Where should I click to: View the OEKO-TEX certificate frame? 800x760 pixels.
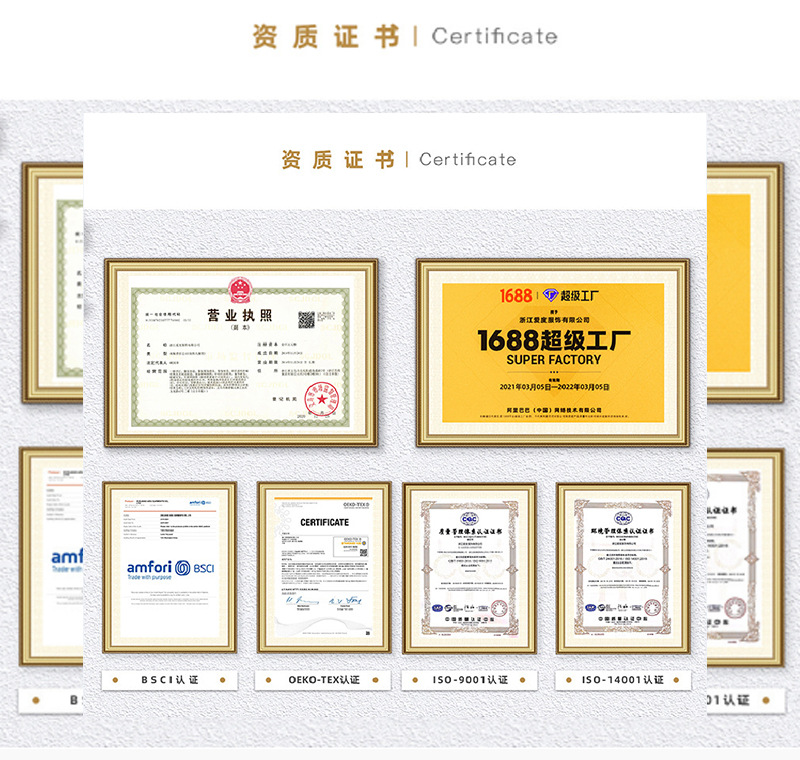[324, 567]
